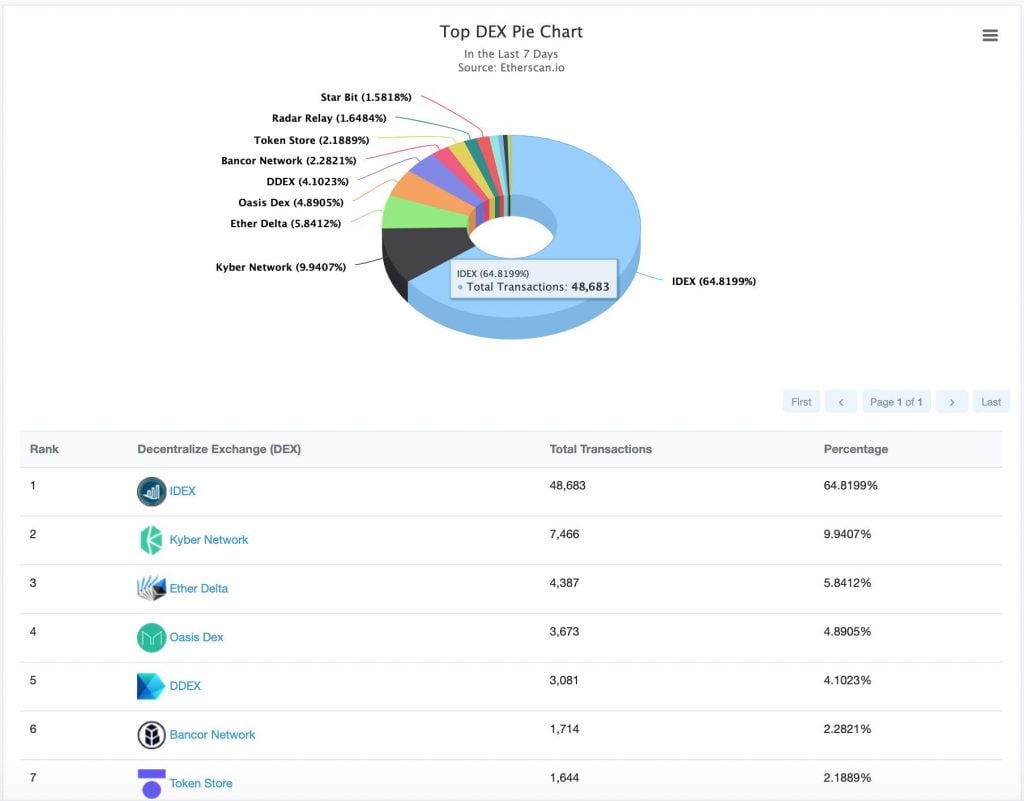Click the Total Transactions column header

click(601, 449)
